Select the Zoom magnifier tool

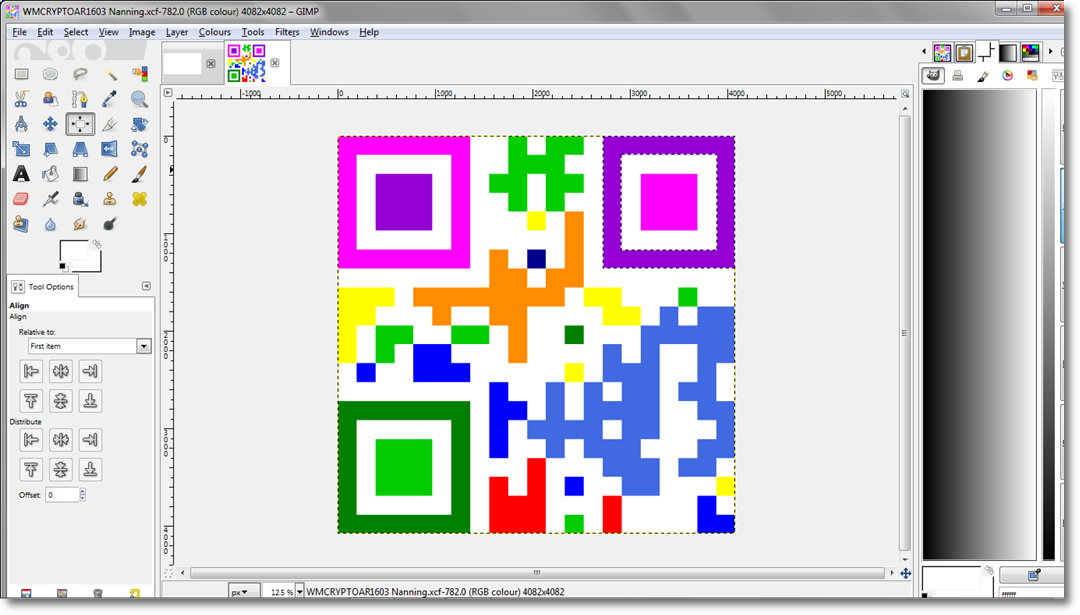(139, 99)
